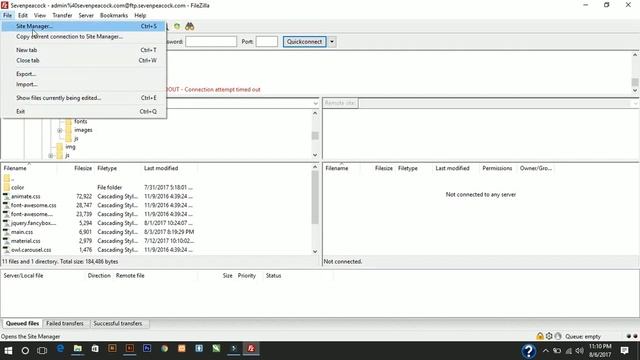
Task: Select New tab in File menu
Action: point(84,50)
